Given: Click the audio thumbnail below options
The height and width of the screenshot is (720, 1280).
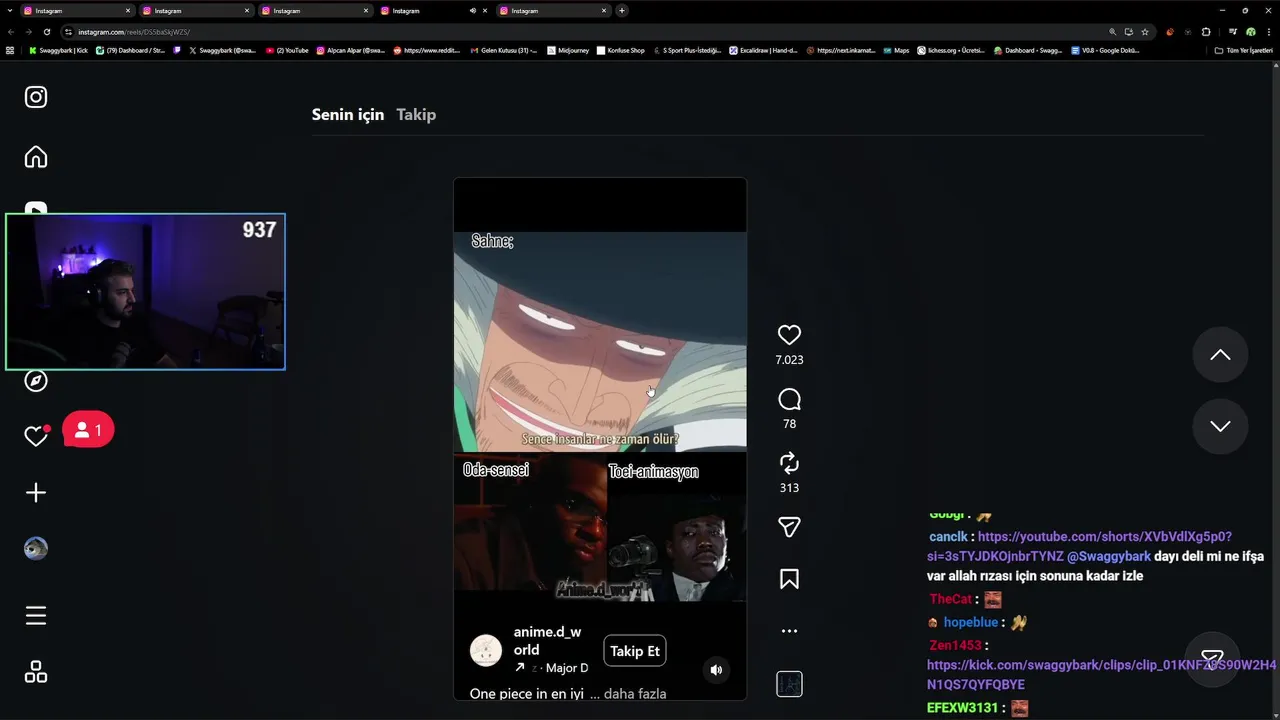Looking at the screenshot, I should point(789,685).
